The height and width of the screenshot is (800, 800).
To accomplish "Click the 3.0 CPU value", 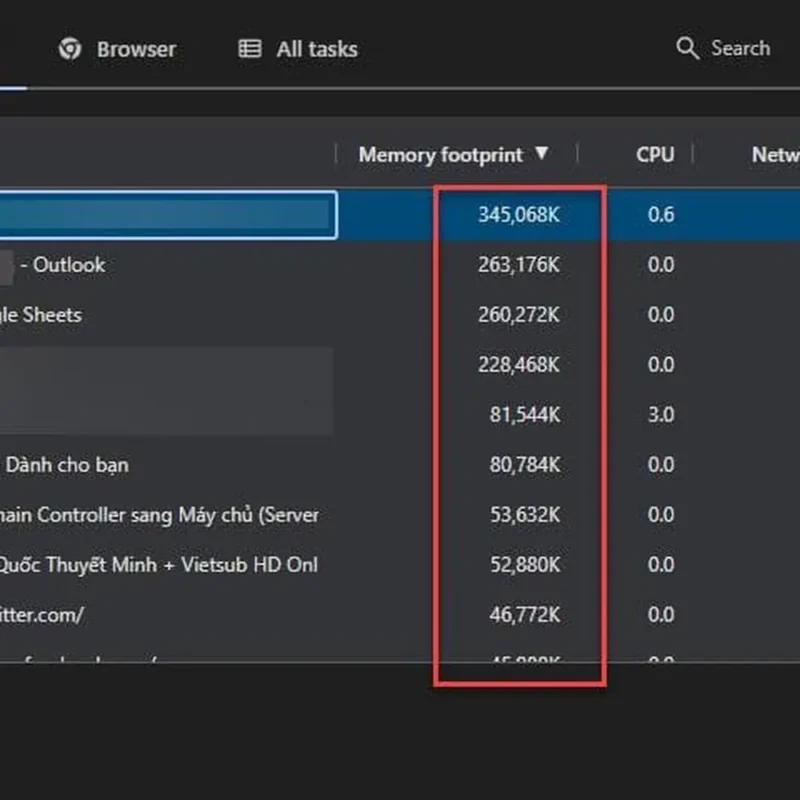I will [661, 415].
